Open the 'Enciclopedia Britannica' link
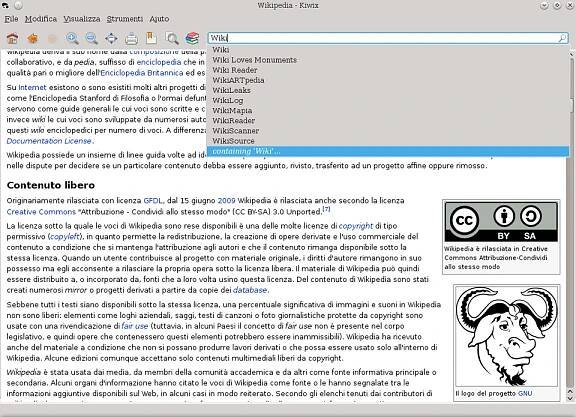Image resolution: width=576 pixels, height=417 pixels. click(142, 73)
